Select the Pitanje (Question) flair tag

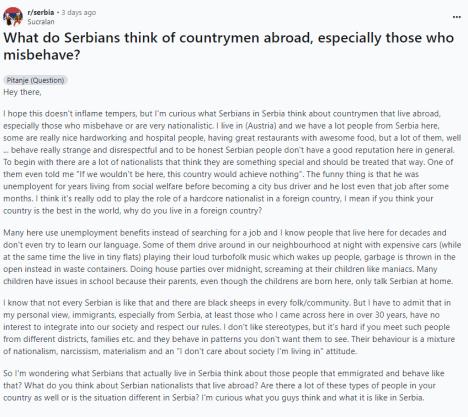35,80
